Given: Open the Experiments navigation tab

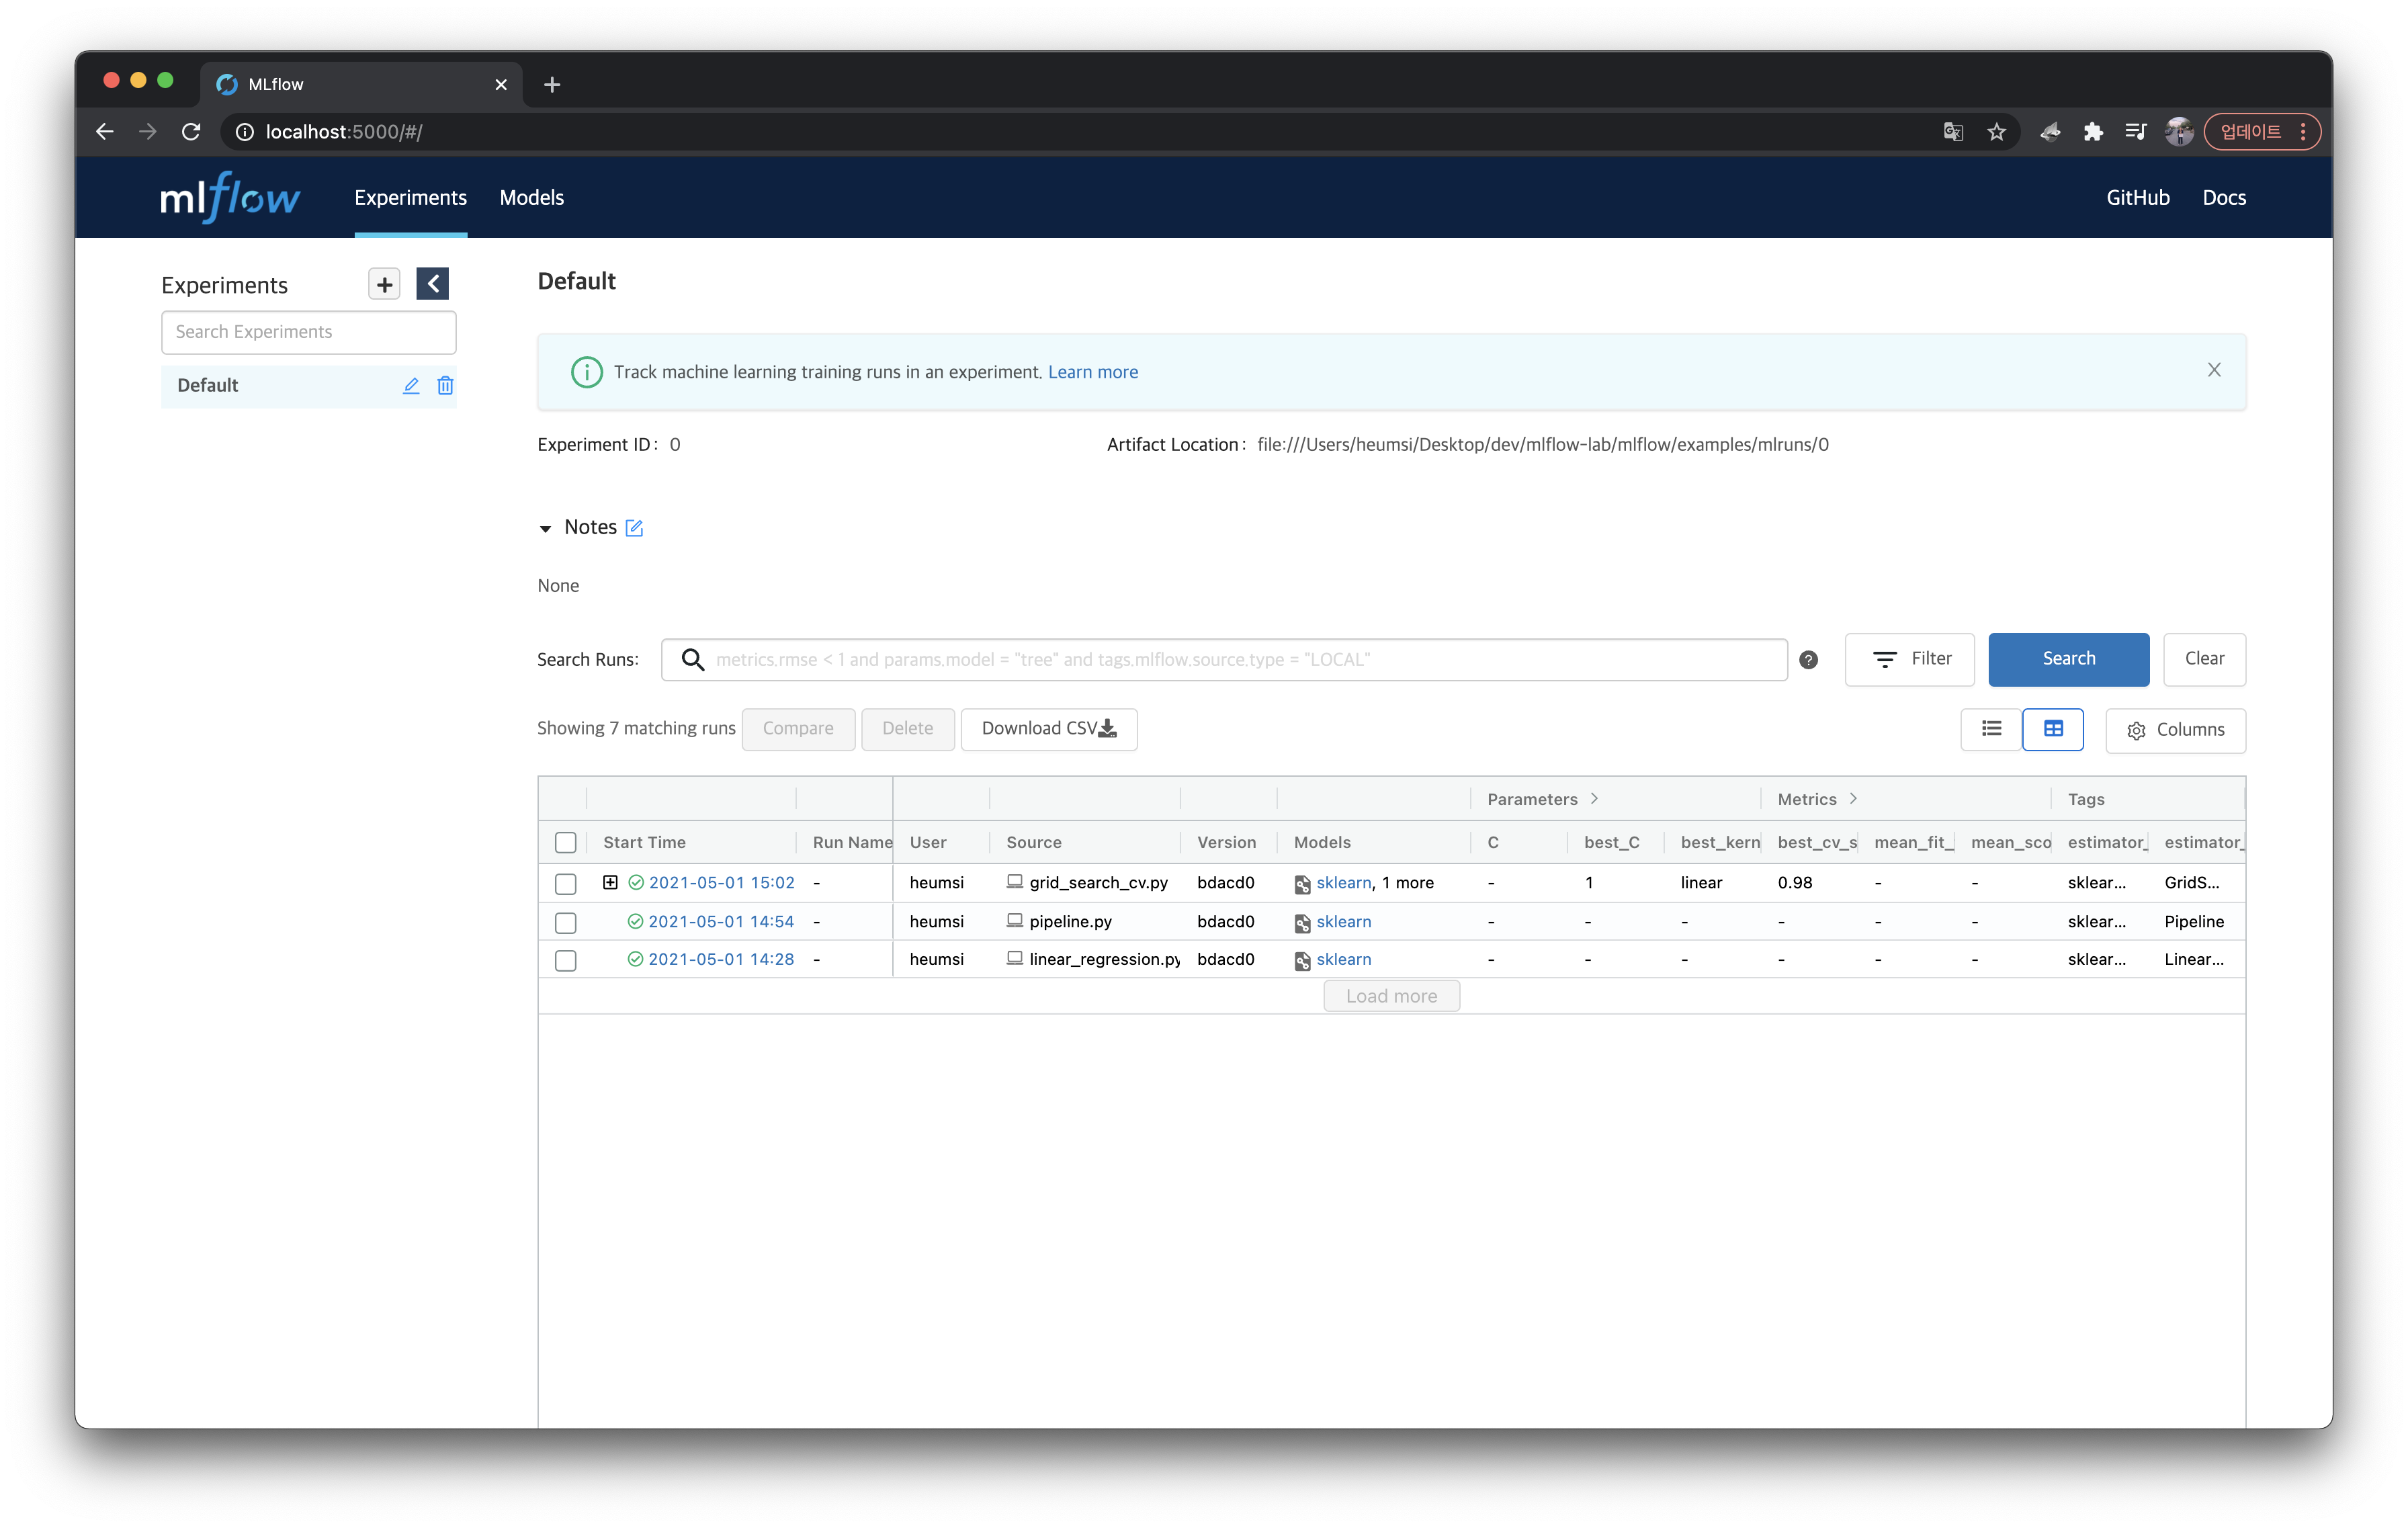Looking at the screenshot, I should 410,198.
